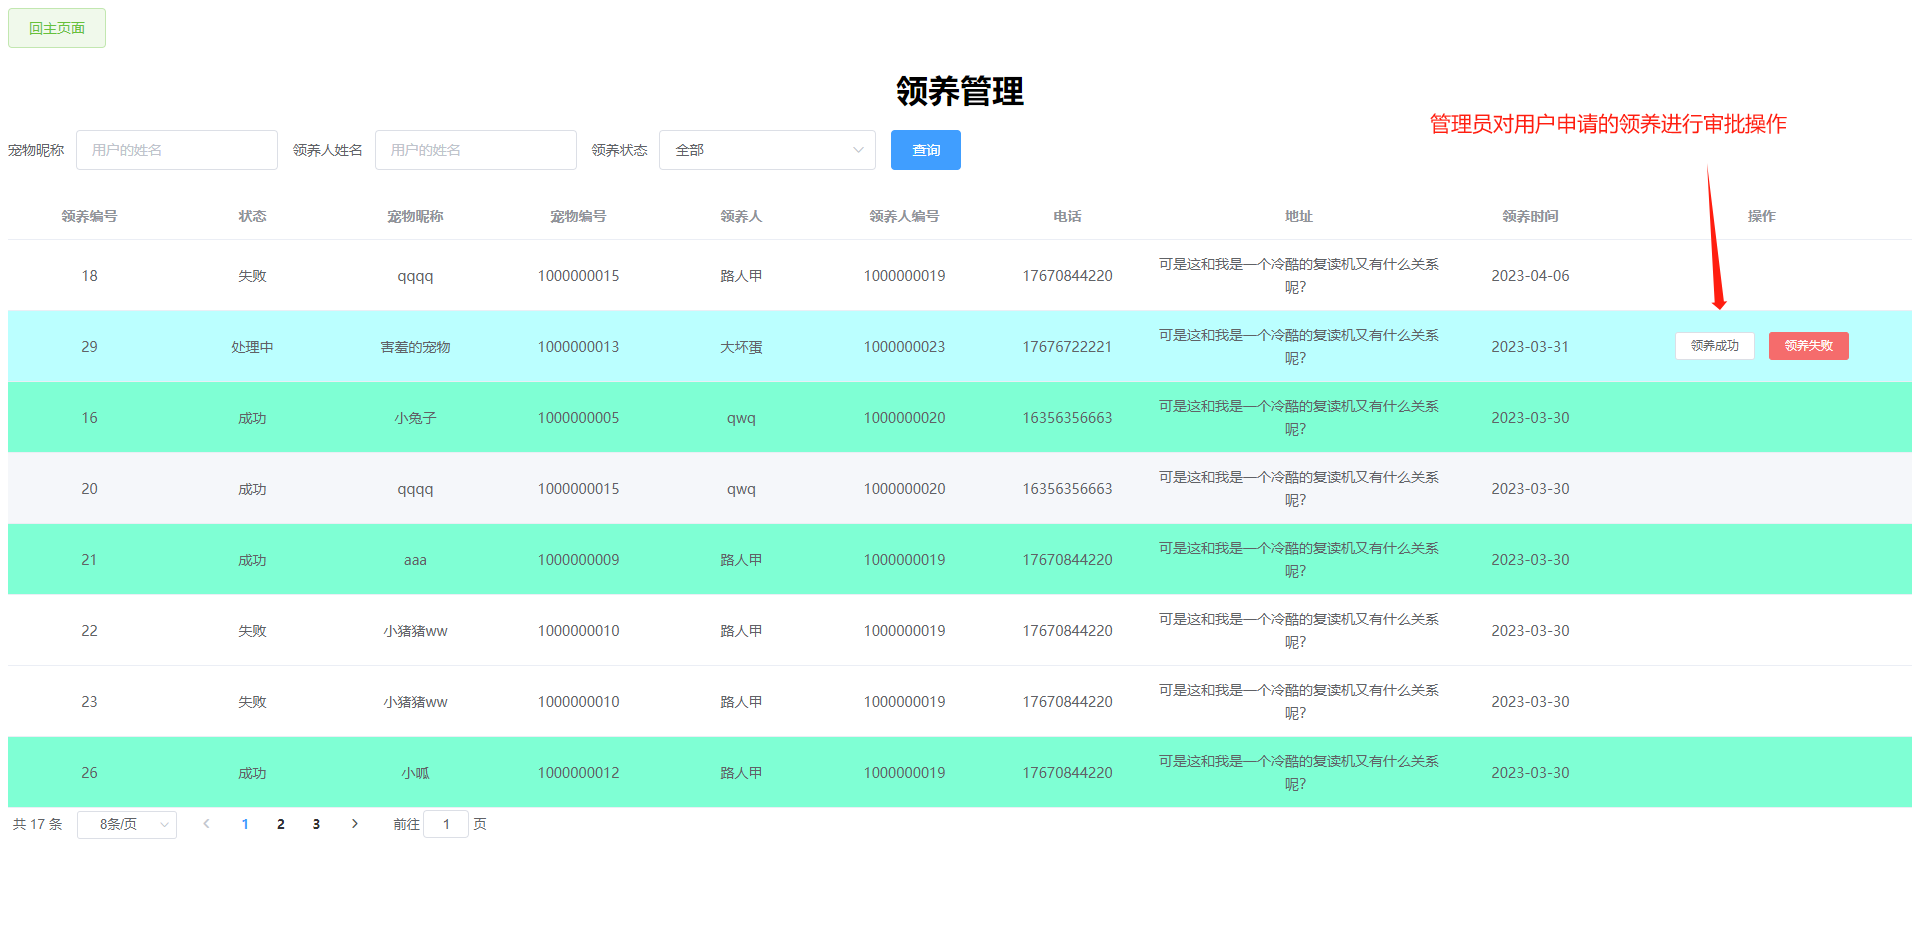
Task: Focus the 宠物昵称 input field
Action: click(177, 150)
